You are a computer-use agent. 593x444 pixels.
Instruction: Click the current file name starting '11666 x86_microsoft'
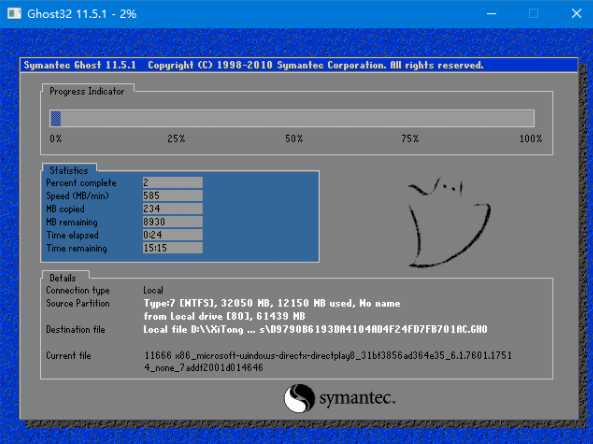(x=328, y=356)
